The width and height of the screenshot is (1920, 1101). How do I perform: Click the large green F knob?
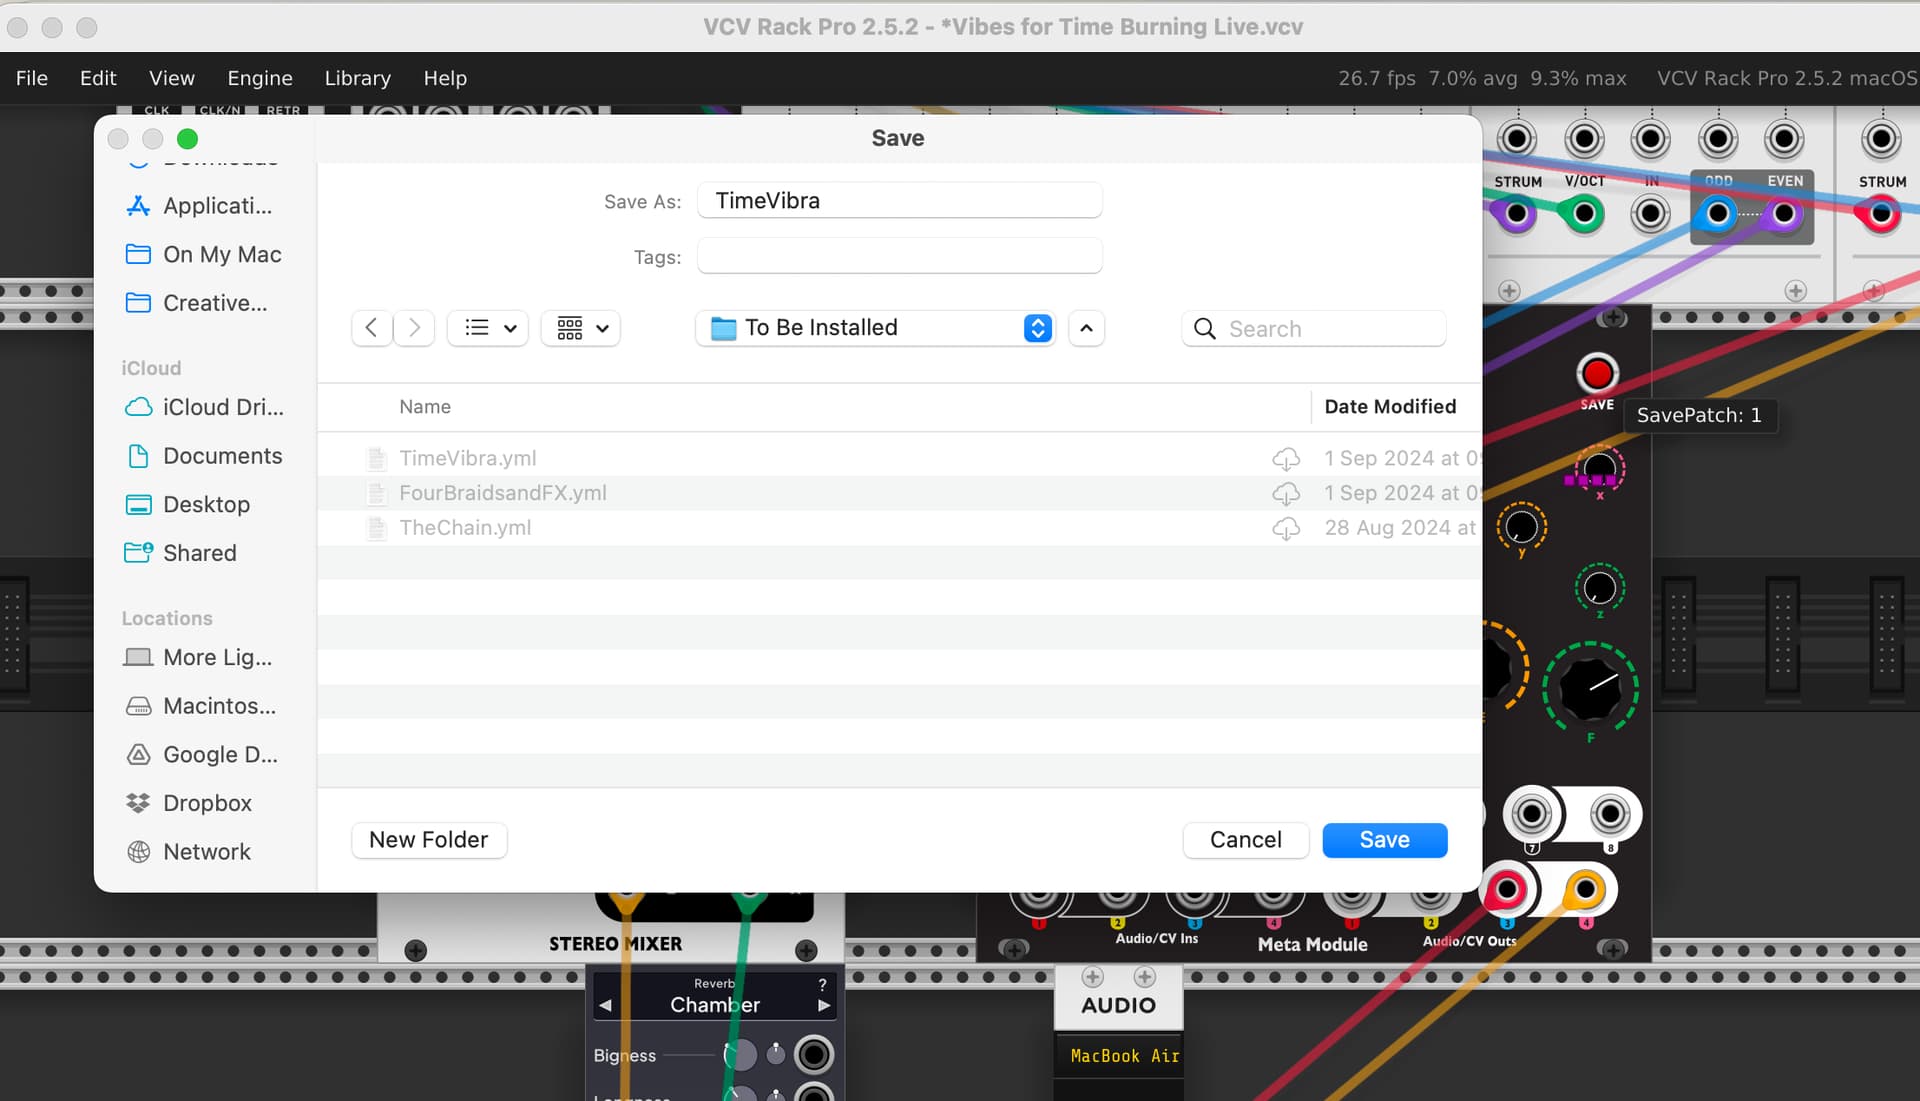point(1590,688)
